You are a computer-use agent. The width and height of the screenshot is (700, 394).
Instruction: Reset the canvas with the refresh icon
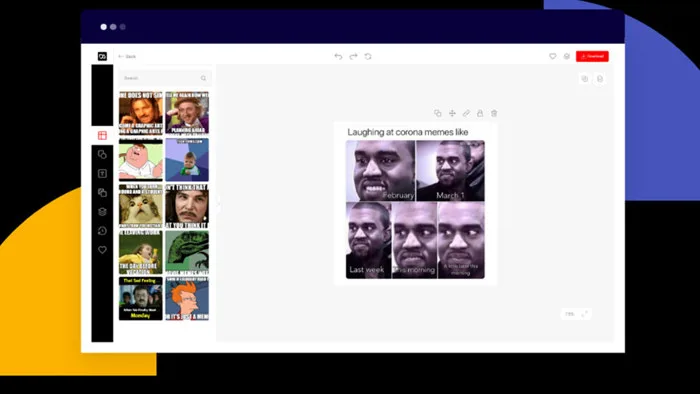coord(368,56)
